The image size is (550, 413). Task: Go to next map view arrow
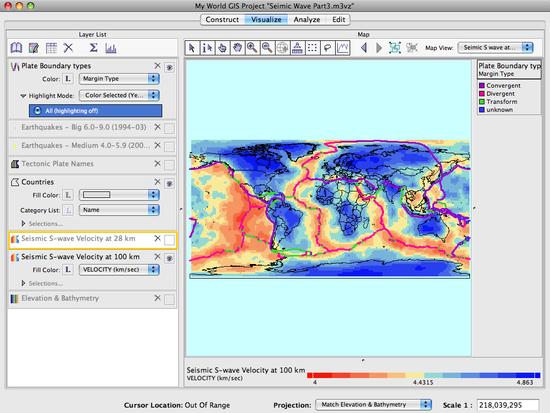[379, 47]
